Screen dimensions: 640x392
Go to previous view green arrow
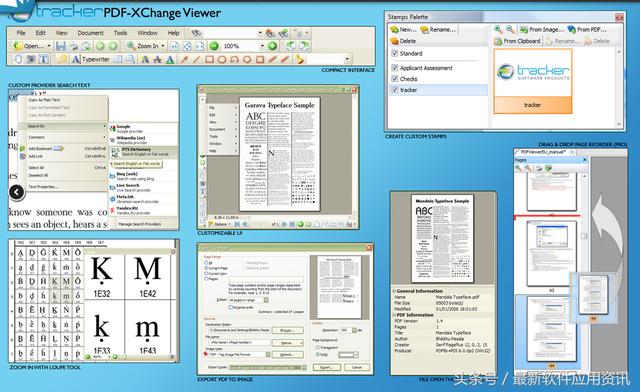(x=100, y=46)
